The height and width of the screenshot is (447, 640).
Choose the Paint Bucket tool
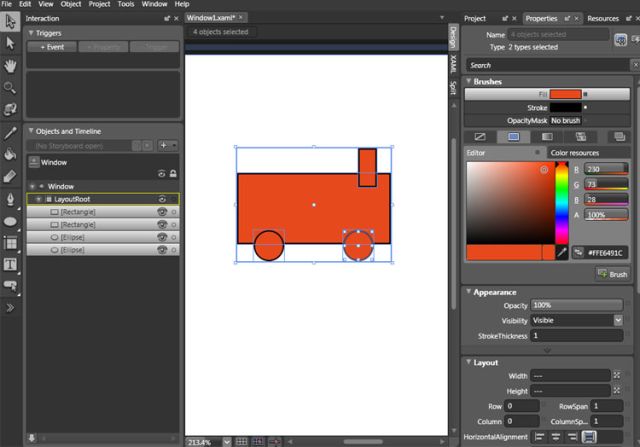[10, 154]
